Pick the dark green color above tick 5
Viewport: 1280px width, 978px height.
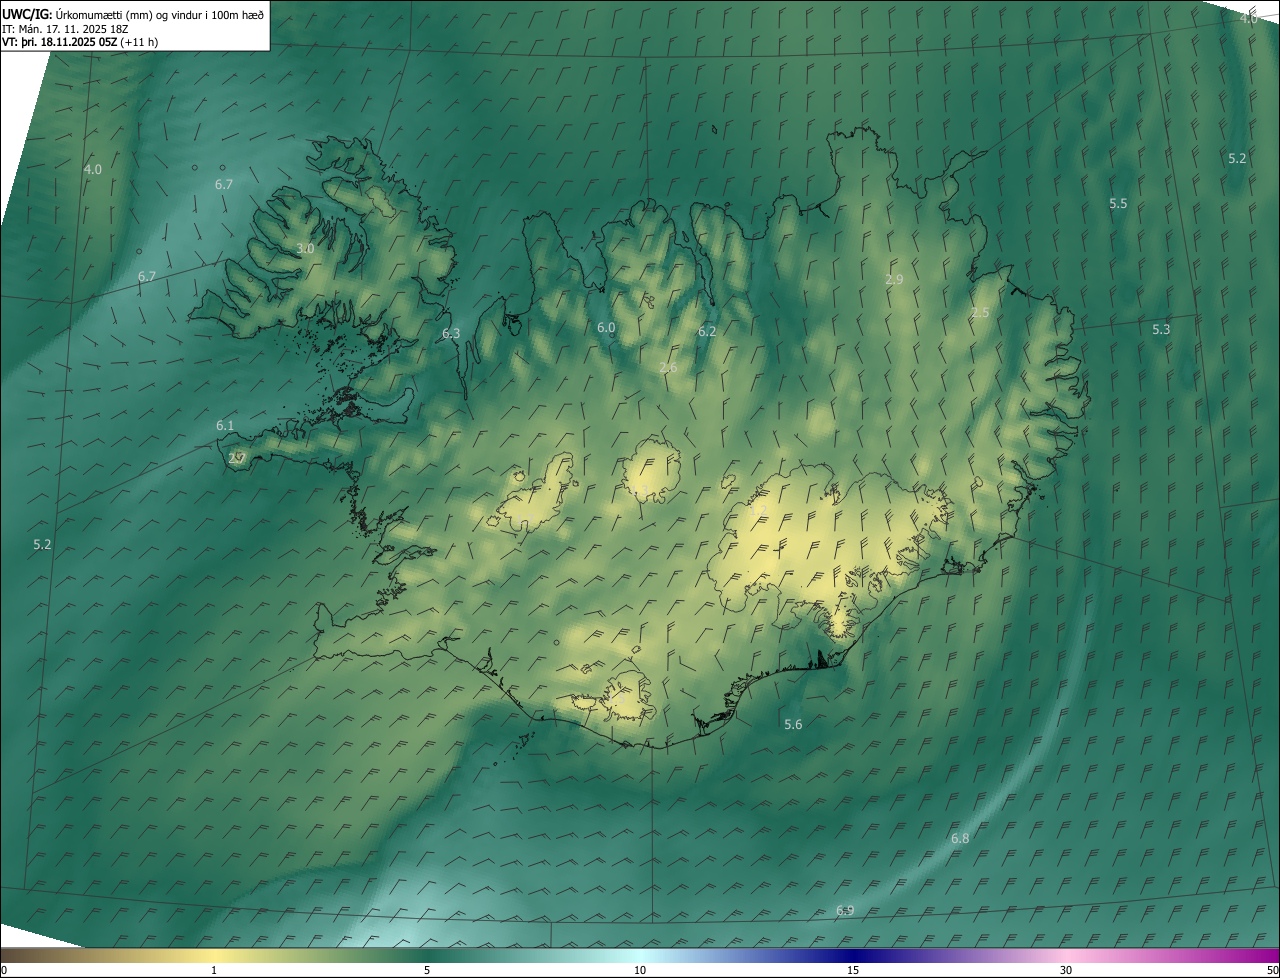427,955
